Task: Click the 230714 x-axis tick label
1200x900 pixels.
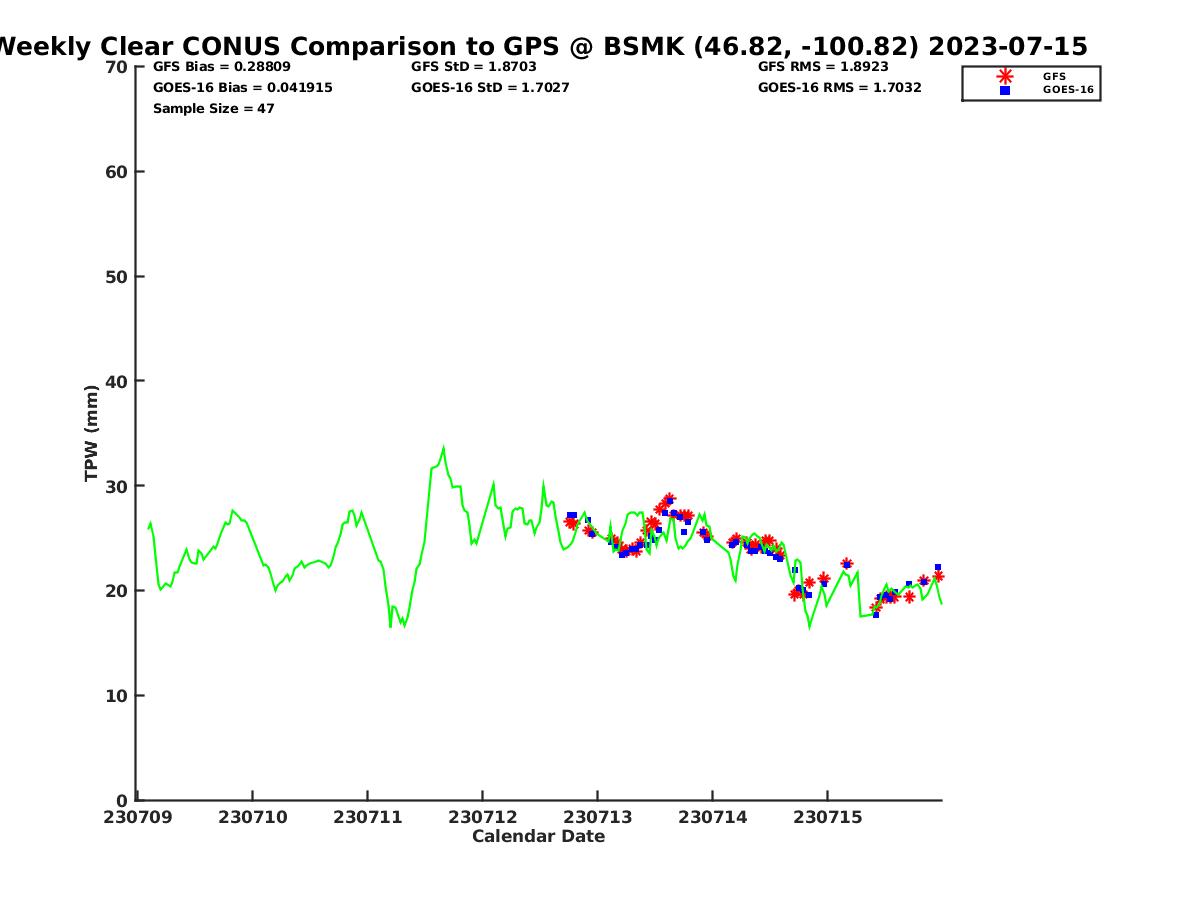Action: point(713,817)
